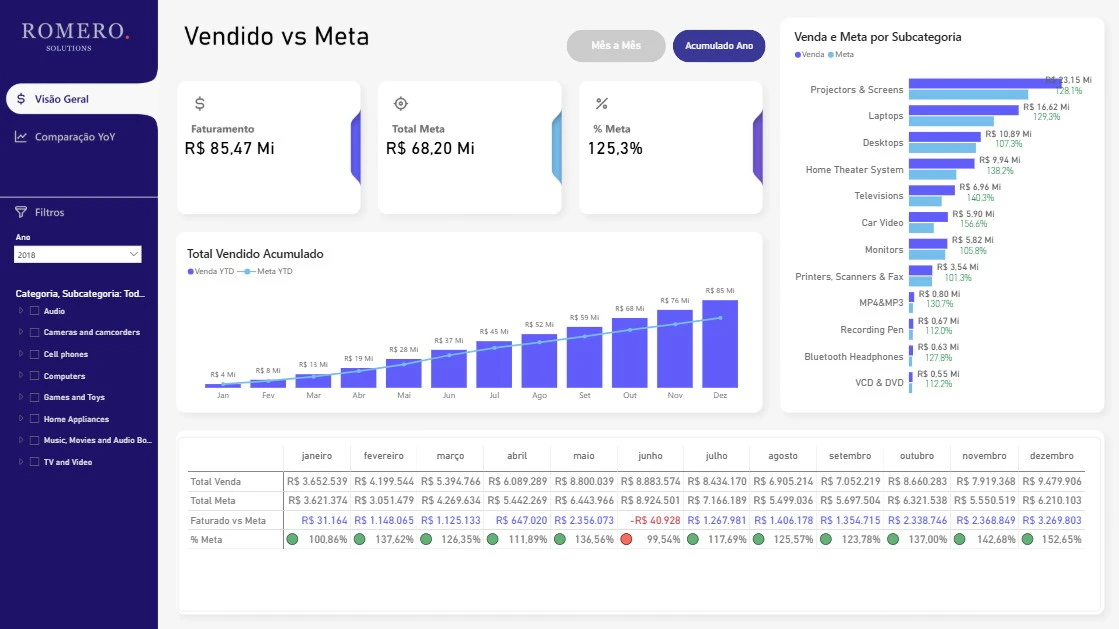1119x629 pixels.
Task: Click the Home Theater System label
Action: coord(854,169)
